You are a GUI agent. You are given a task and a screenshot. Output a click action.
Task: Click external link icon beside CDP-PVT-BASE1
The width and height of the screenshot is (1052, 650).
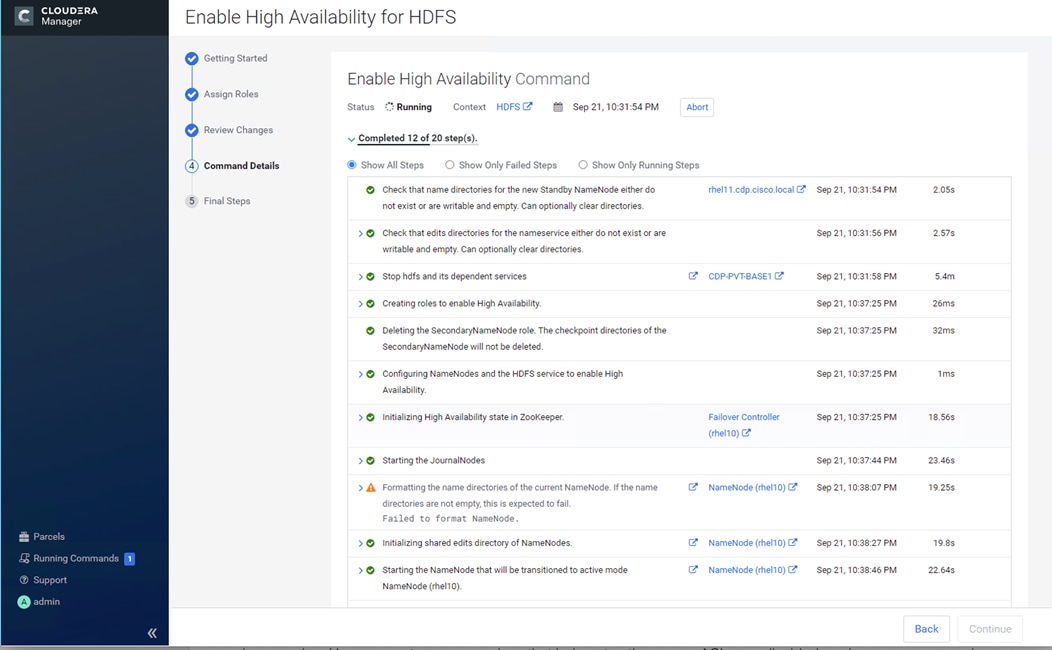pyautogui.click(x=779, y=276)
